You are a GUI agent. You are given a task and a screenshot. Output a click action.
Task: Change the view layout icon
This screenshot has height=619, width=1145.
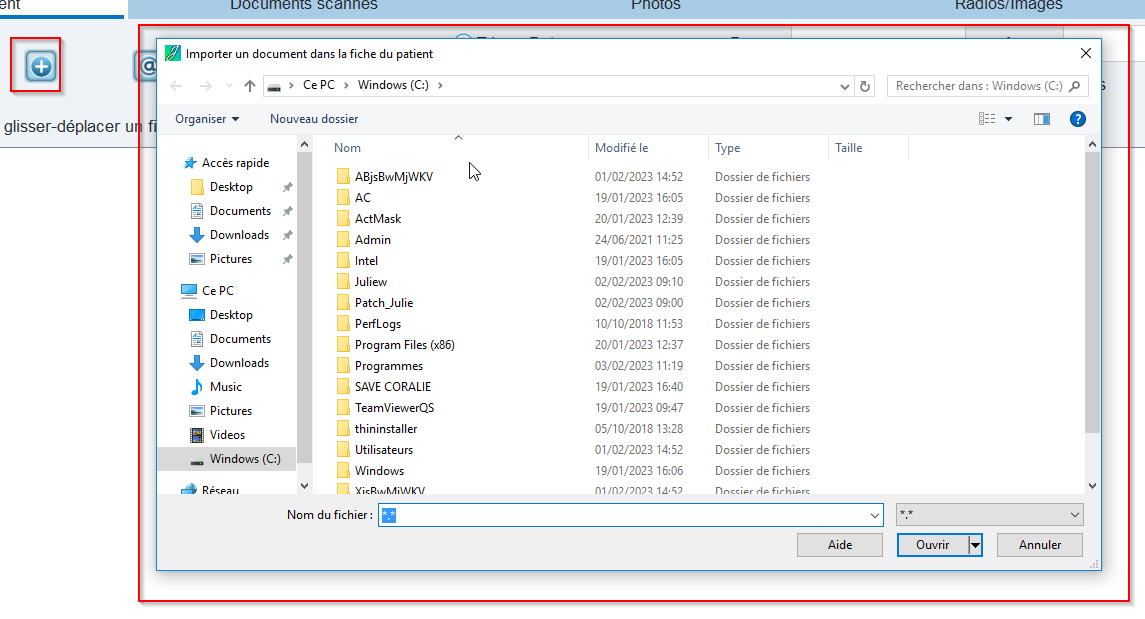tap(987, 119)
